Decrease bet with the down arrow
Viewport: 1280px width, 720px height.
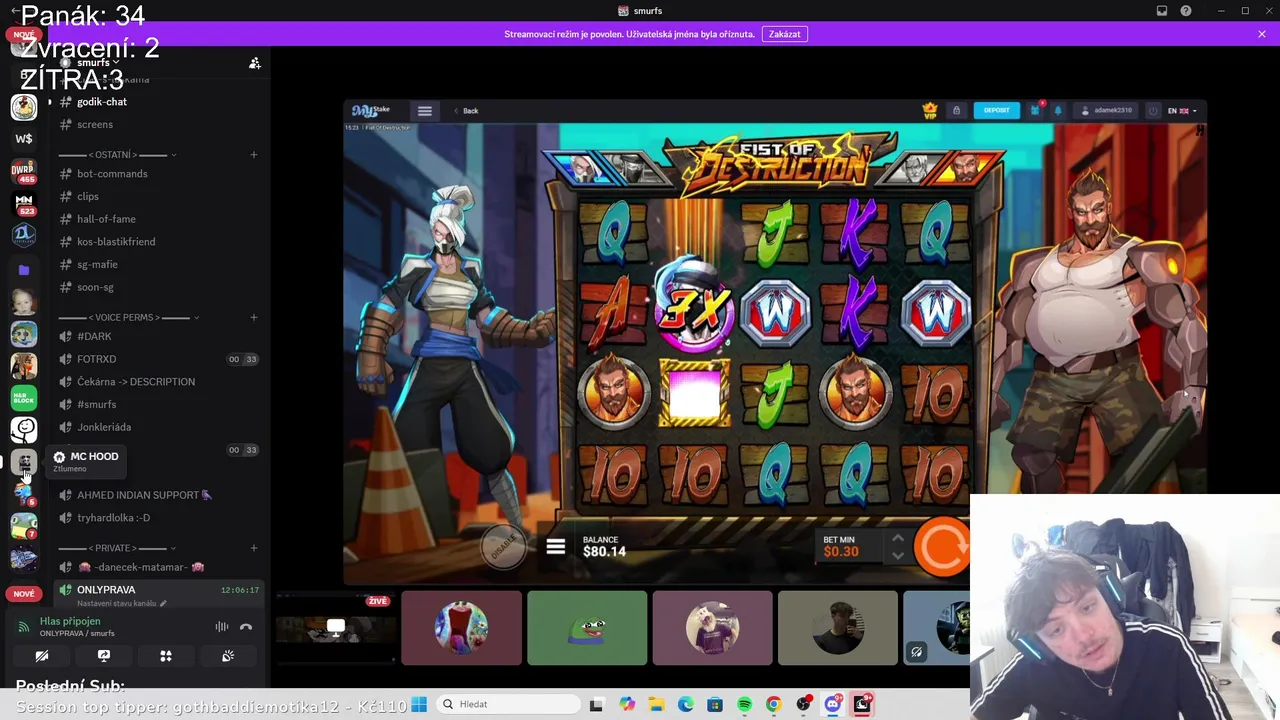pos(897,555)
